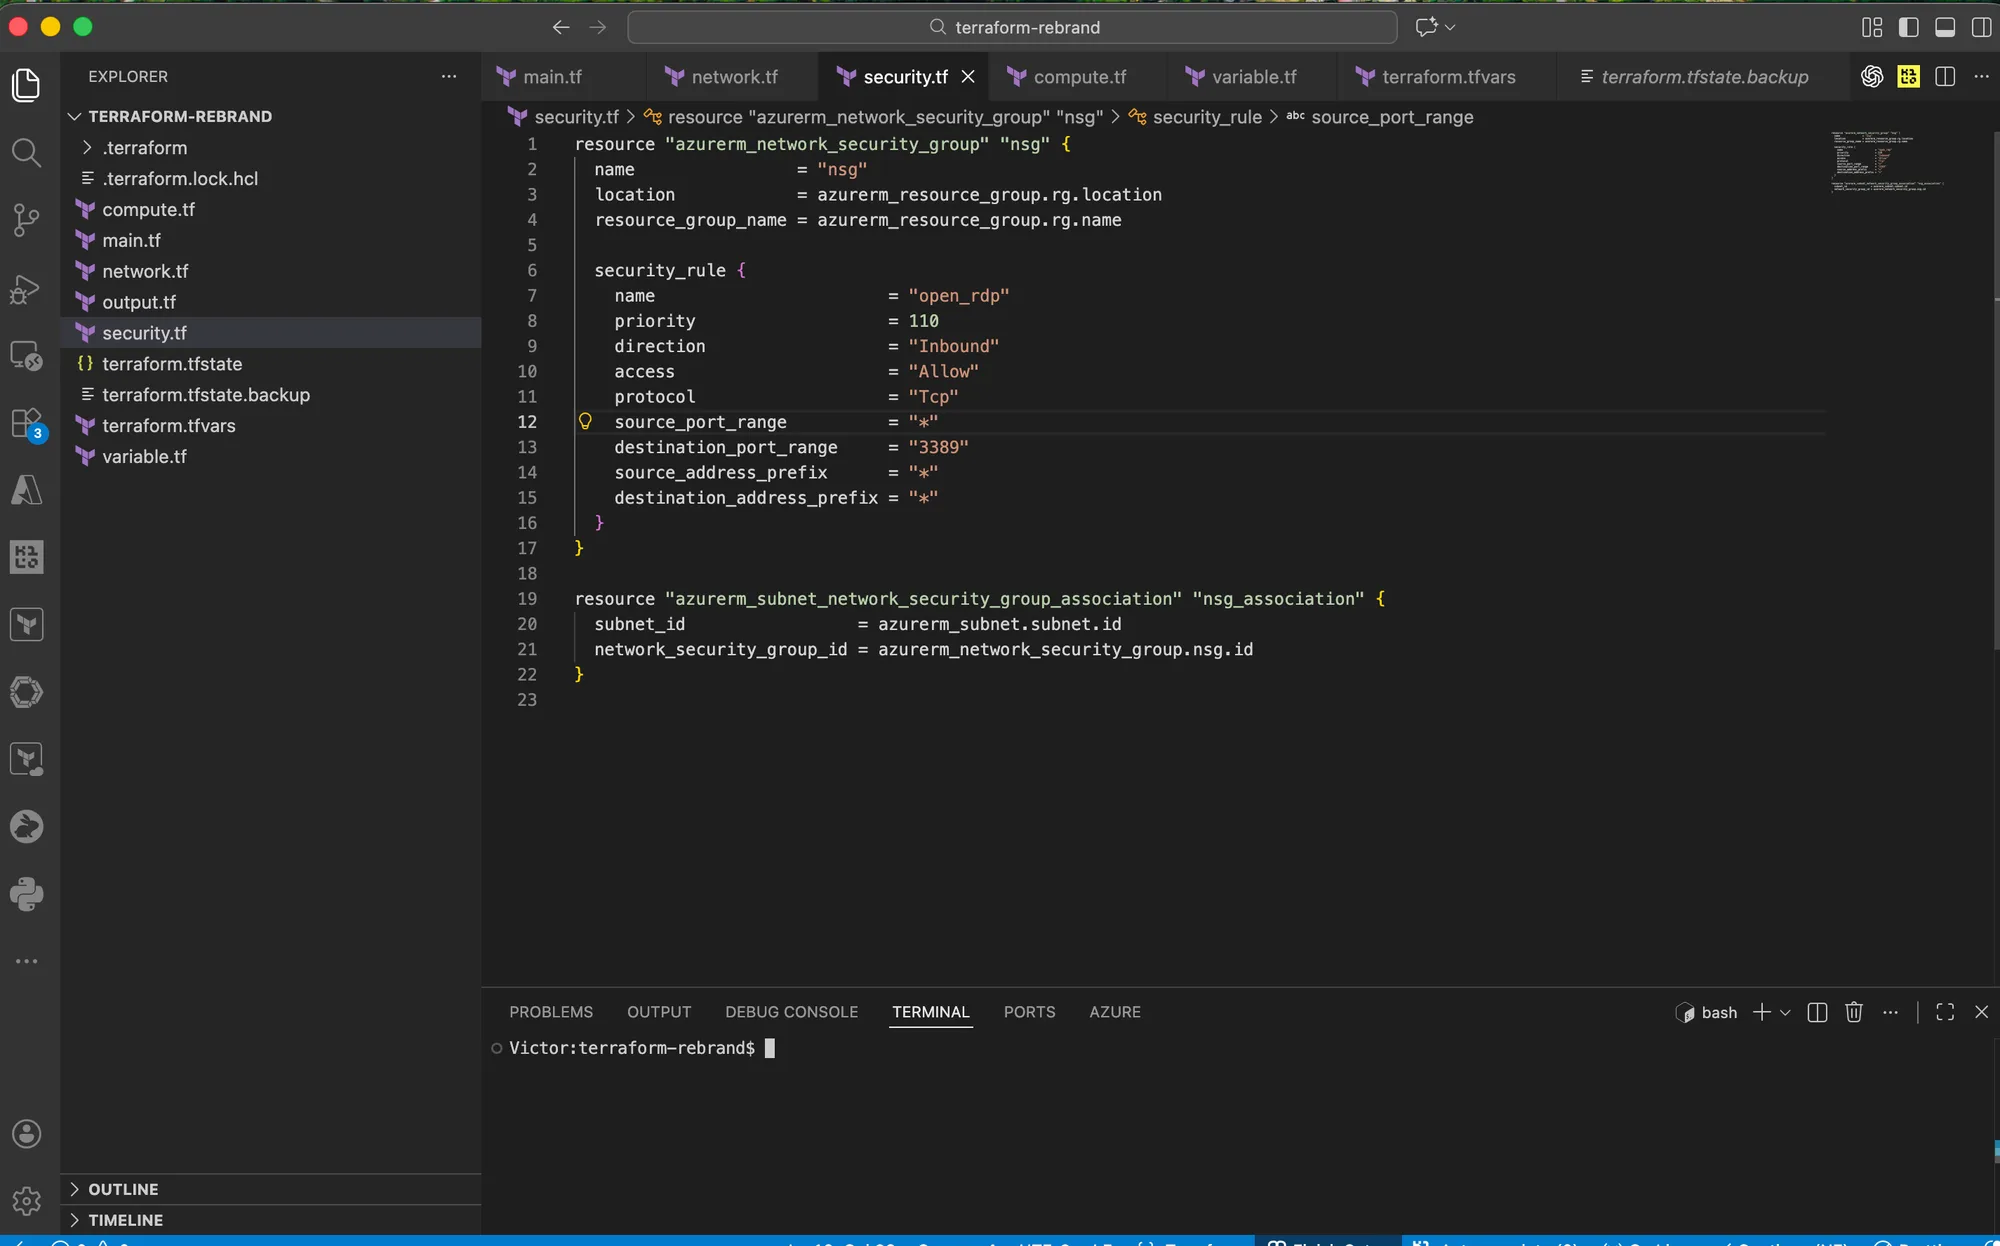Go forward in navigation history
The image size is (2000, 1246).
coord(598,27)
